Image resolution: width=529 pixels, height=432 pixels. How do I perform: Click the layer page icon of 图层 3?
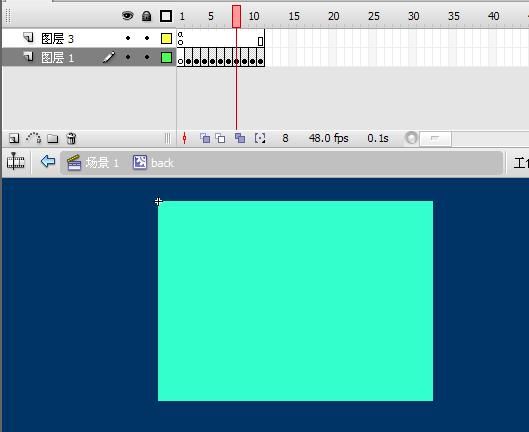pyautogui.click(x=28, y=37)
